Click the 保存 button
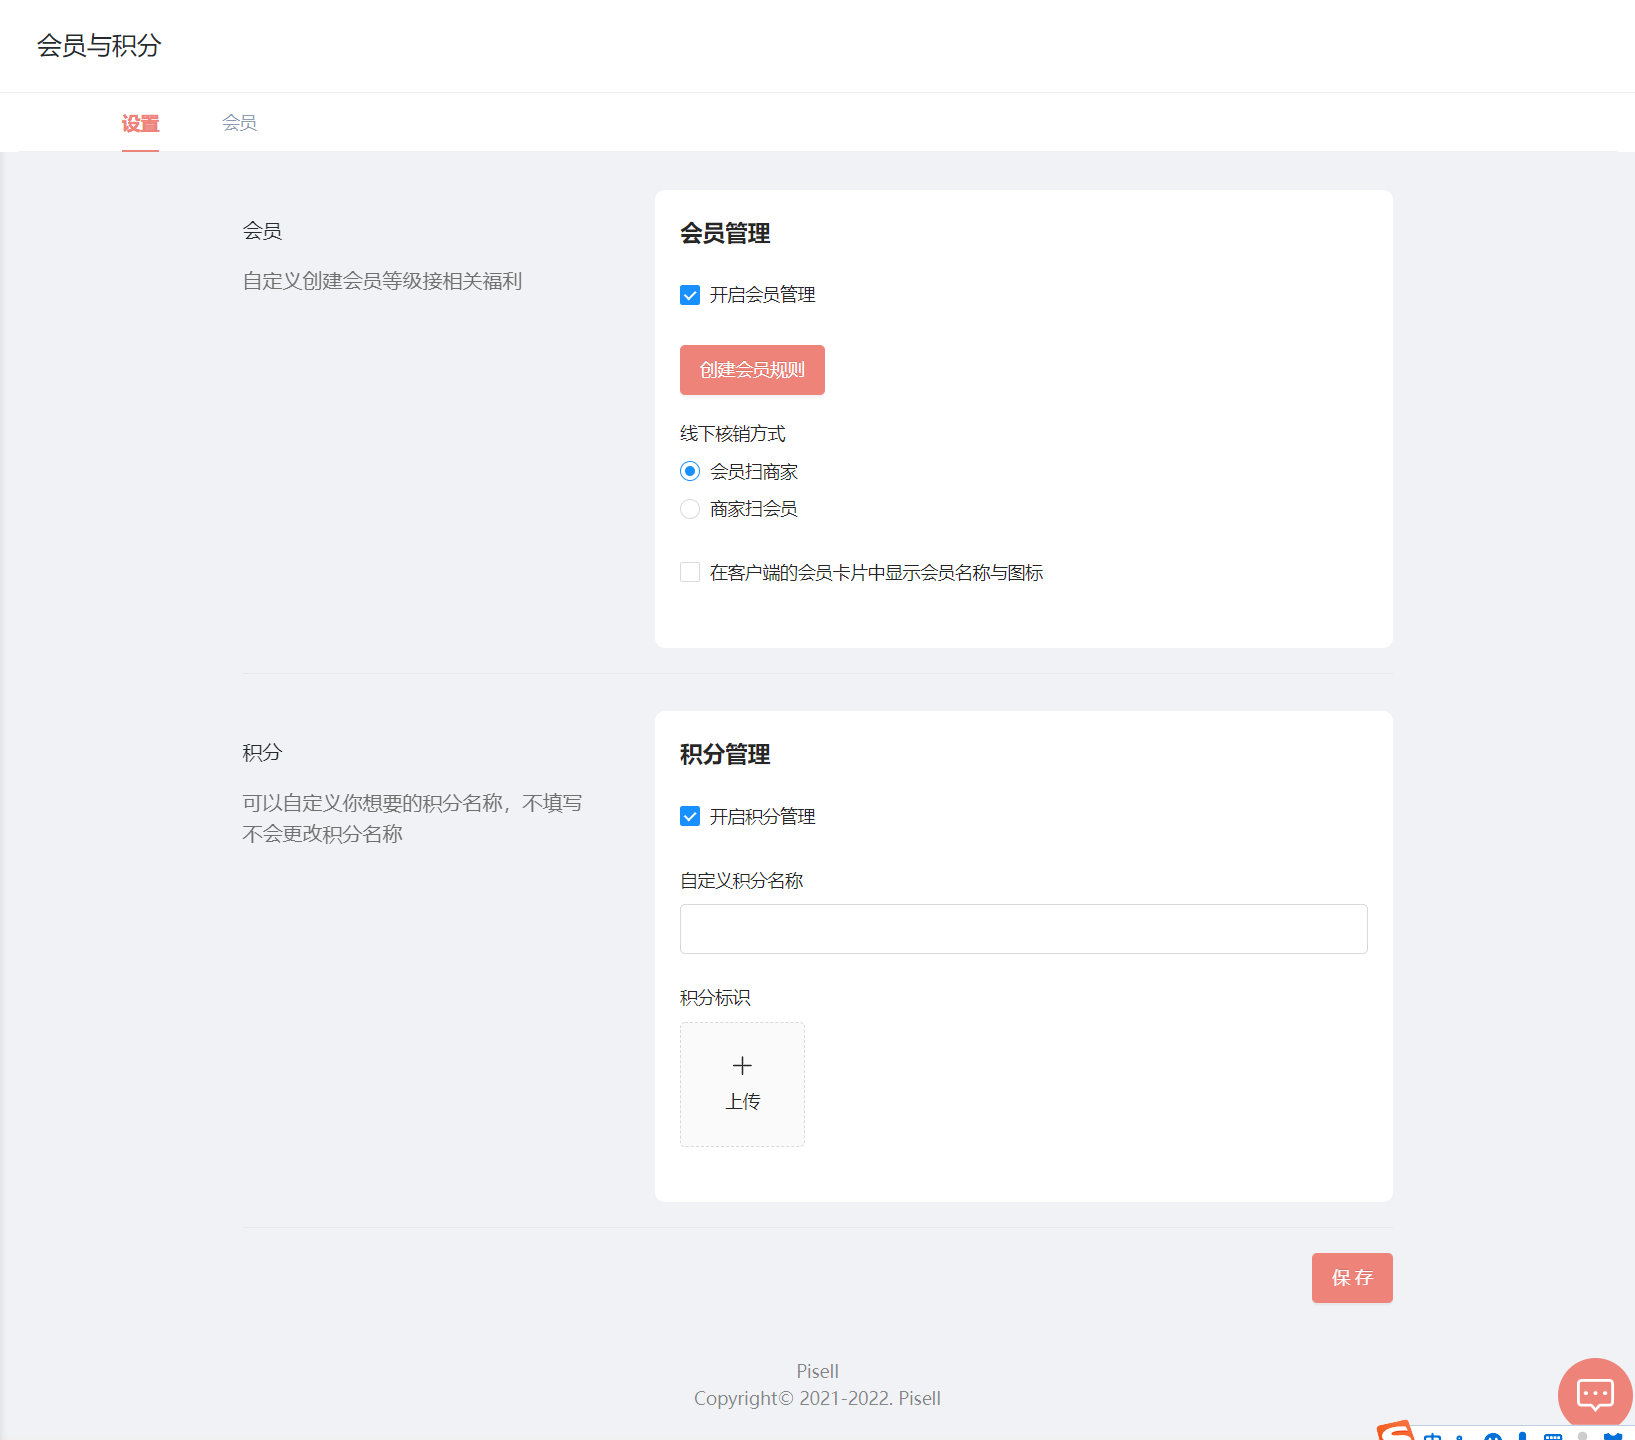 (1352, 1278)
